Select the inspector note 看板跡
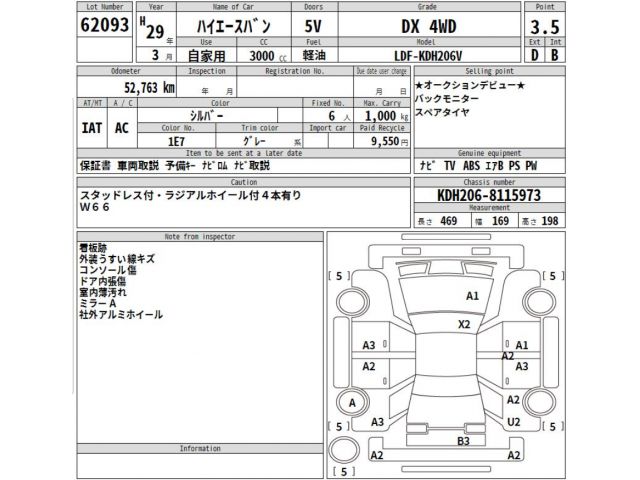Viewport: 640px width, 480px height. (x=93, y=248)
